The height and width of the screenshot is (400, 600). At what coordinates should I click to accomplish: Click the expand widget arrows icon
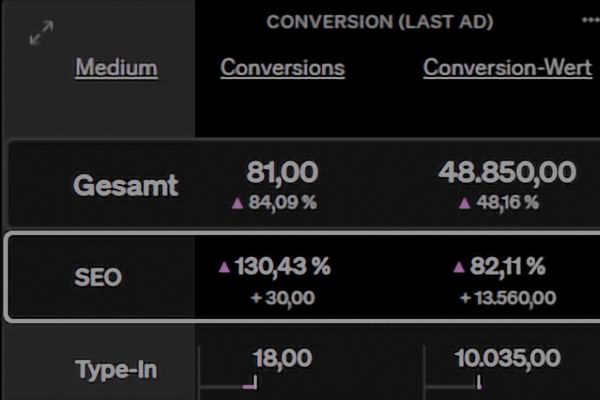[x=41, y=33]
